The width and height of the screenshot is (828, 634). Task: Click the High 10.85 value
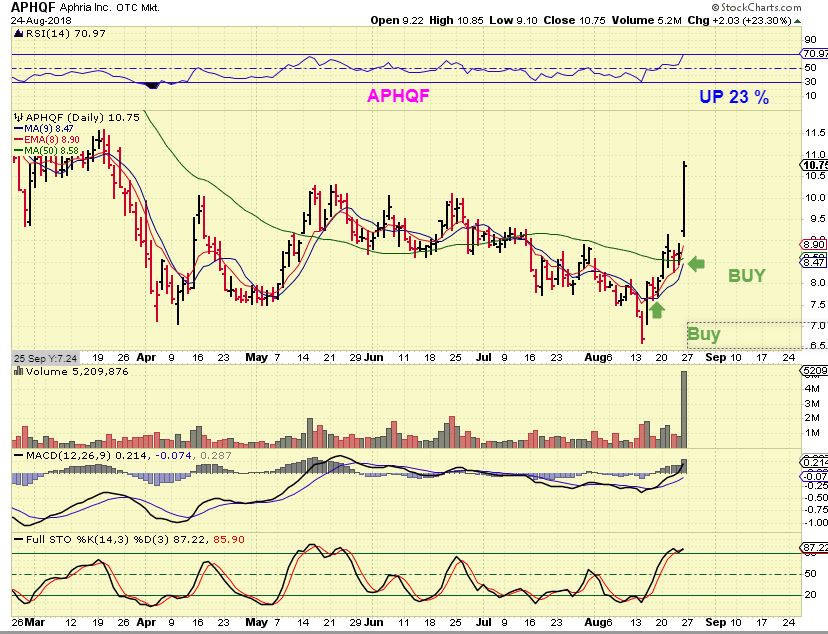[456, 21]
